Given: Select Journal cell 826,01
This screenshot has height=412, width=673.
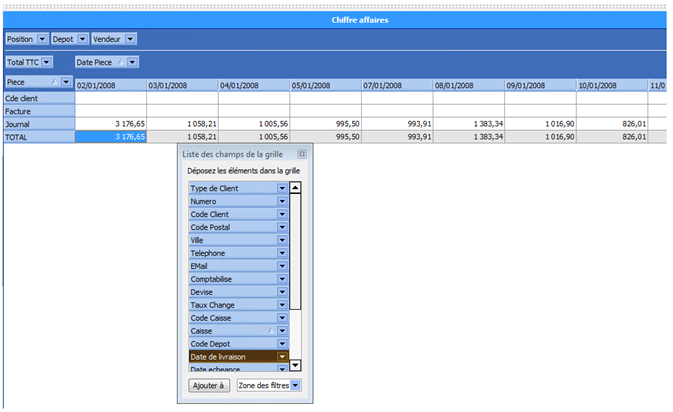Looking at the screenshot, I should (612, 124).
